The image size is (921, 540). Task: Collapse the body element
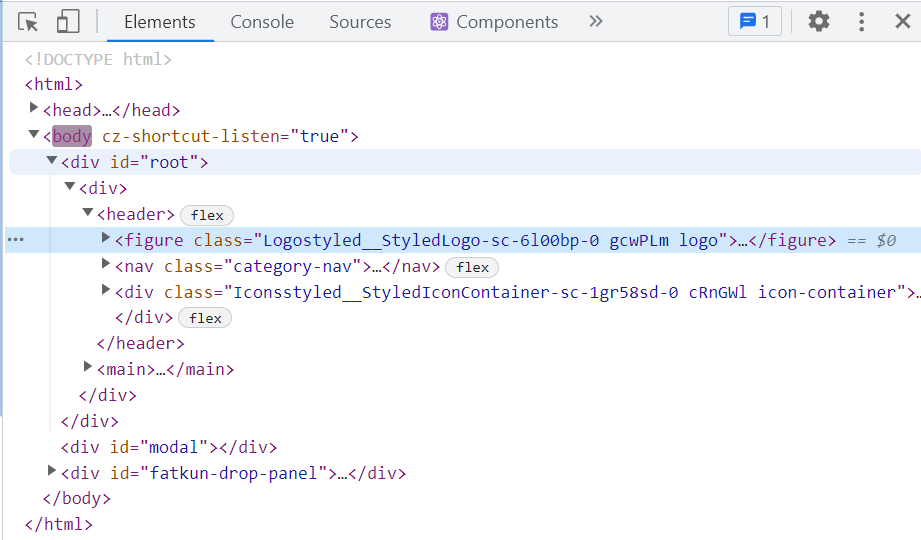[33, 135]
